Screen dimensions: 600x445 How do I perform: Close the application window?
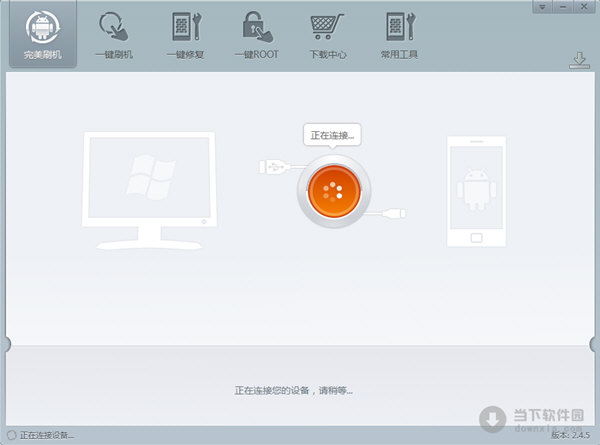click(584, 7)
